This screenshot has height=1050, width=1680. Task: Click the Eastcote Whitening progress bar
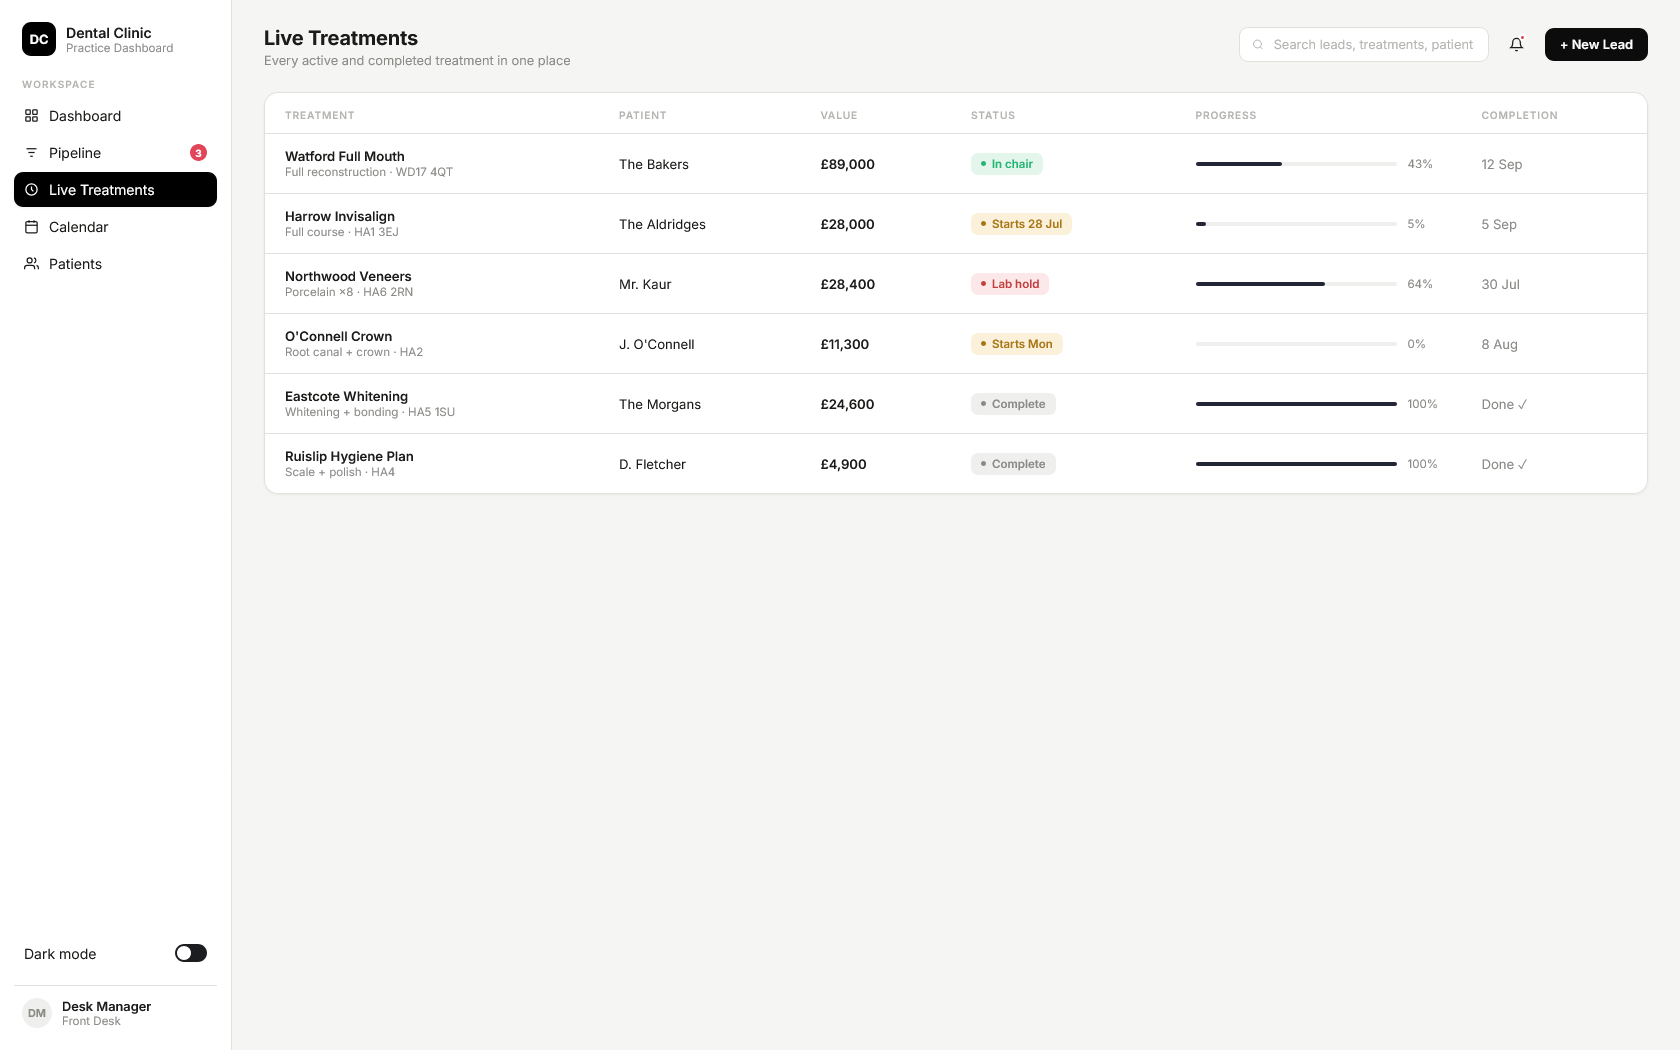click(1296, 404)
